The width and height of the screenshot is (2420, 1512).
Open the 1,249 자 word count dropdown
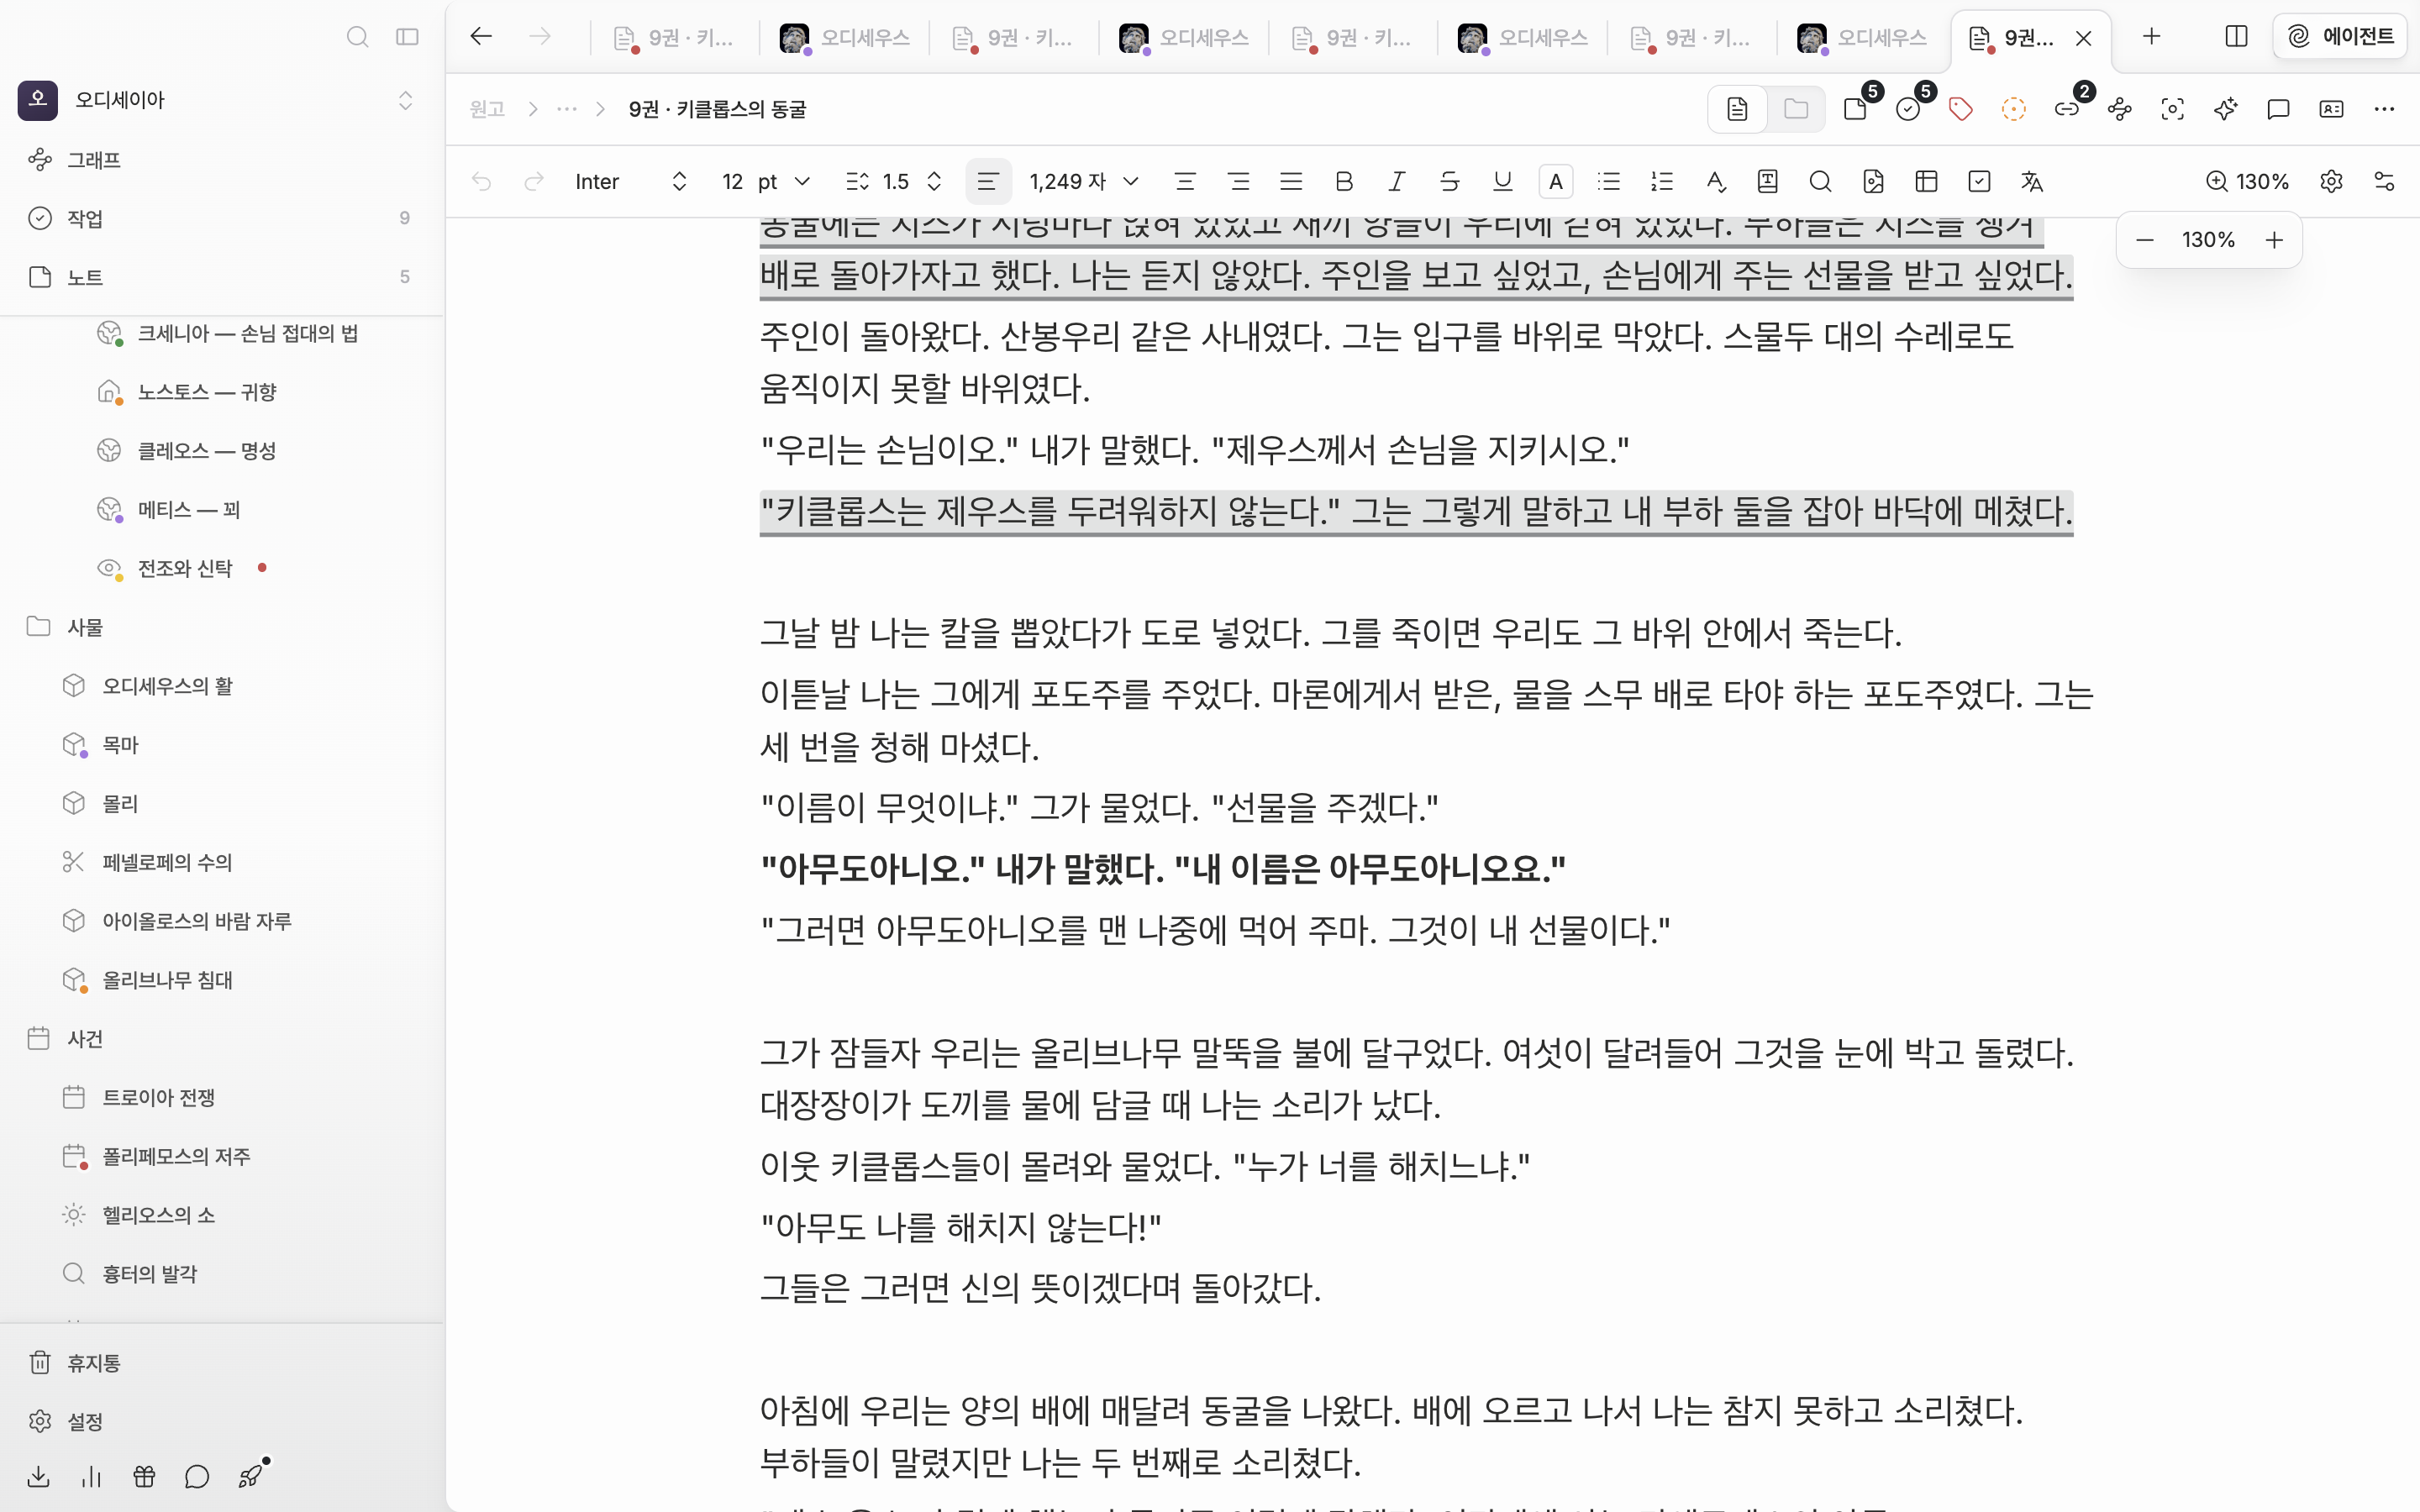point(1084,181)
